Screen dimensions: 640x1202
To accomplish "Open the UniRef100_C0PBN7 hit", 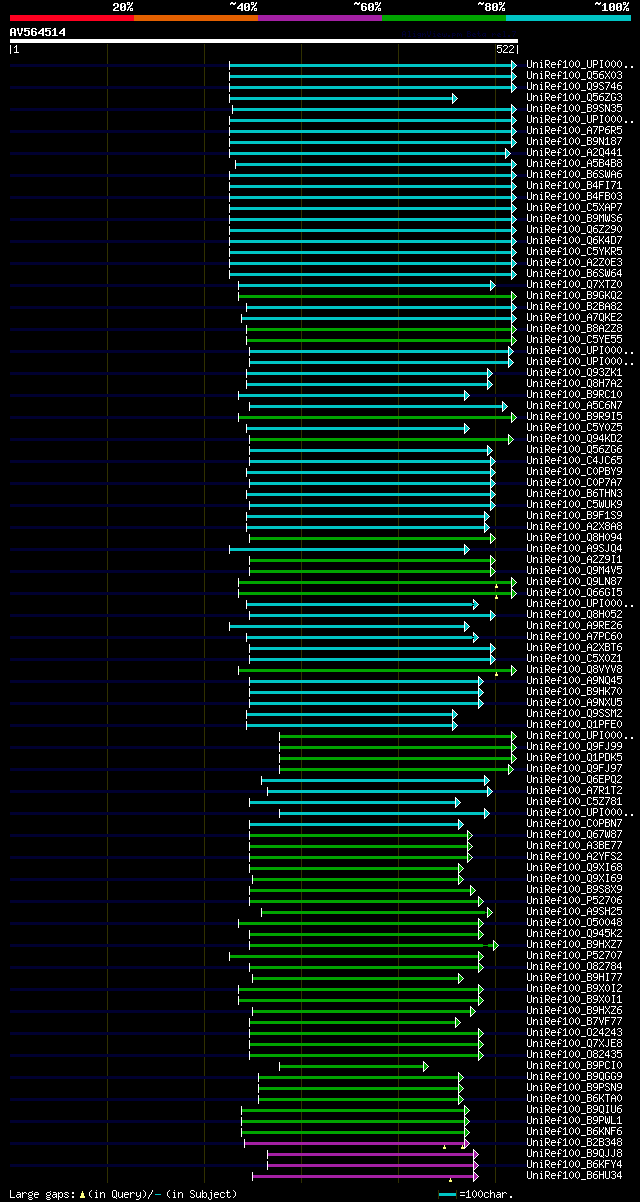I will pyautogui.click(x=574, y=823).
